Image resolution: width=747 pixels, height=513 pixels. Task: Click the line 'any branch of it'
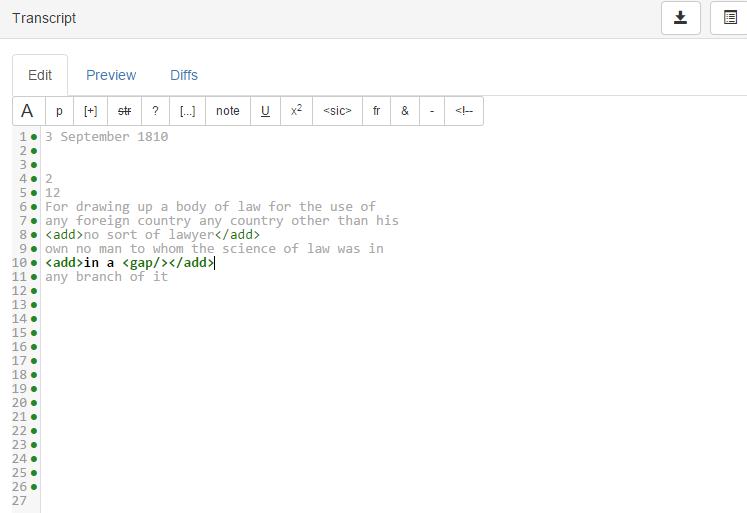(x=107, y=277)
